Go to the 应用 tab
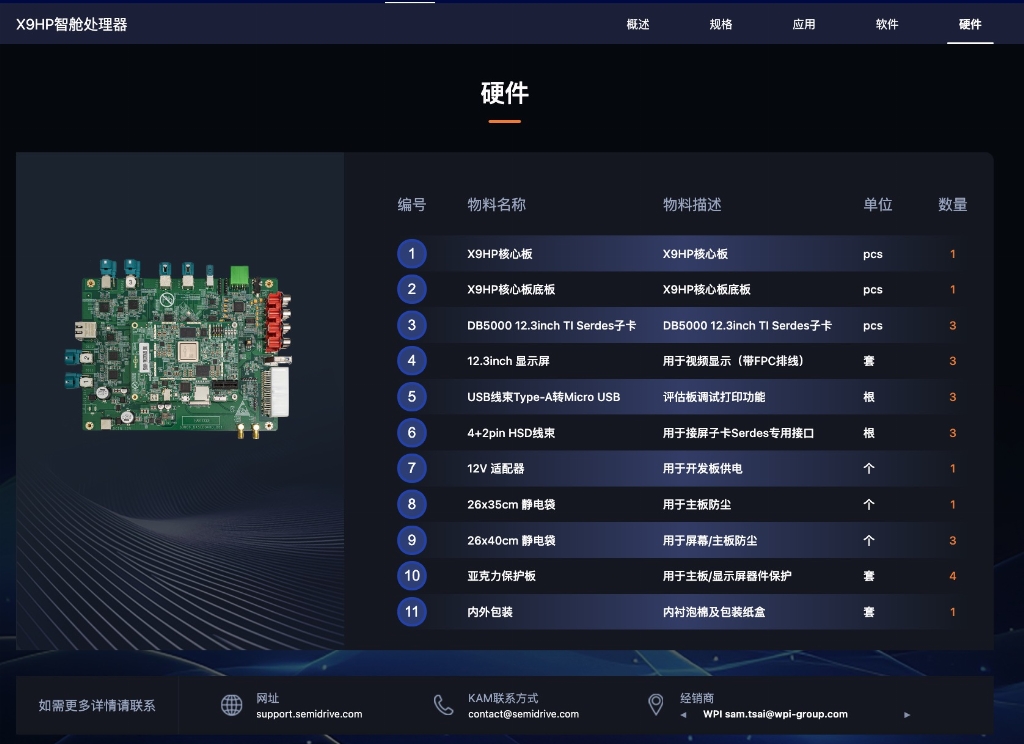1024x744 pixels. [x=803, y=24]
